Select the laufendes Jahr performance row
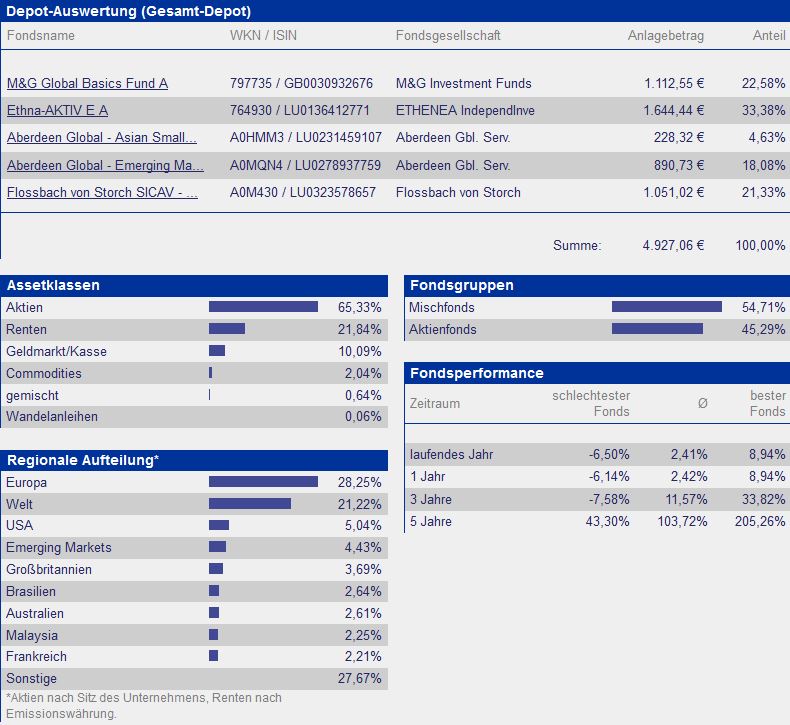The height and width of the screenshot is (725, 790). coord(597,454)
